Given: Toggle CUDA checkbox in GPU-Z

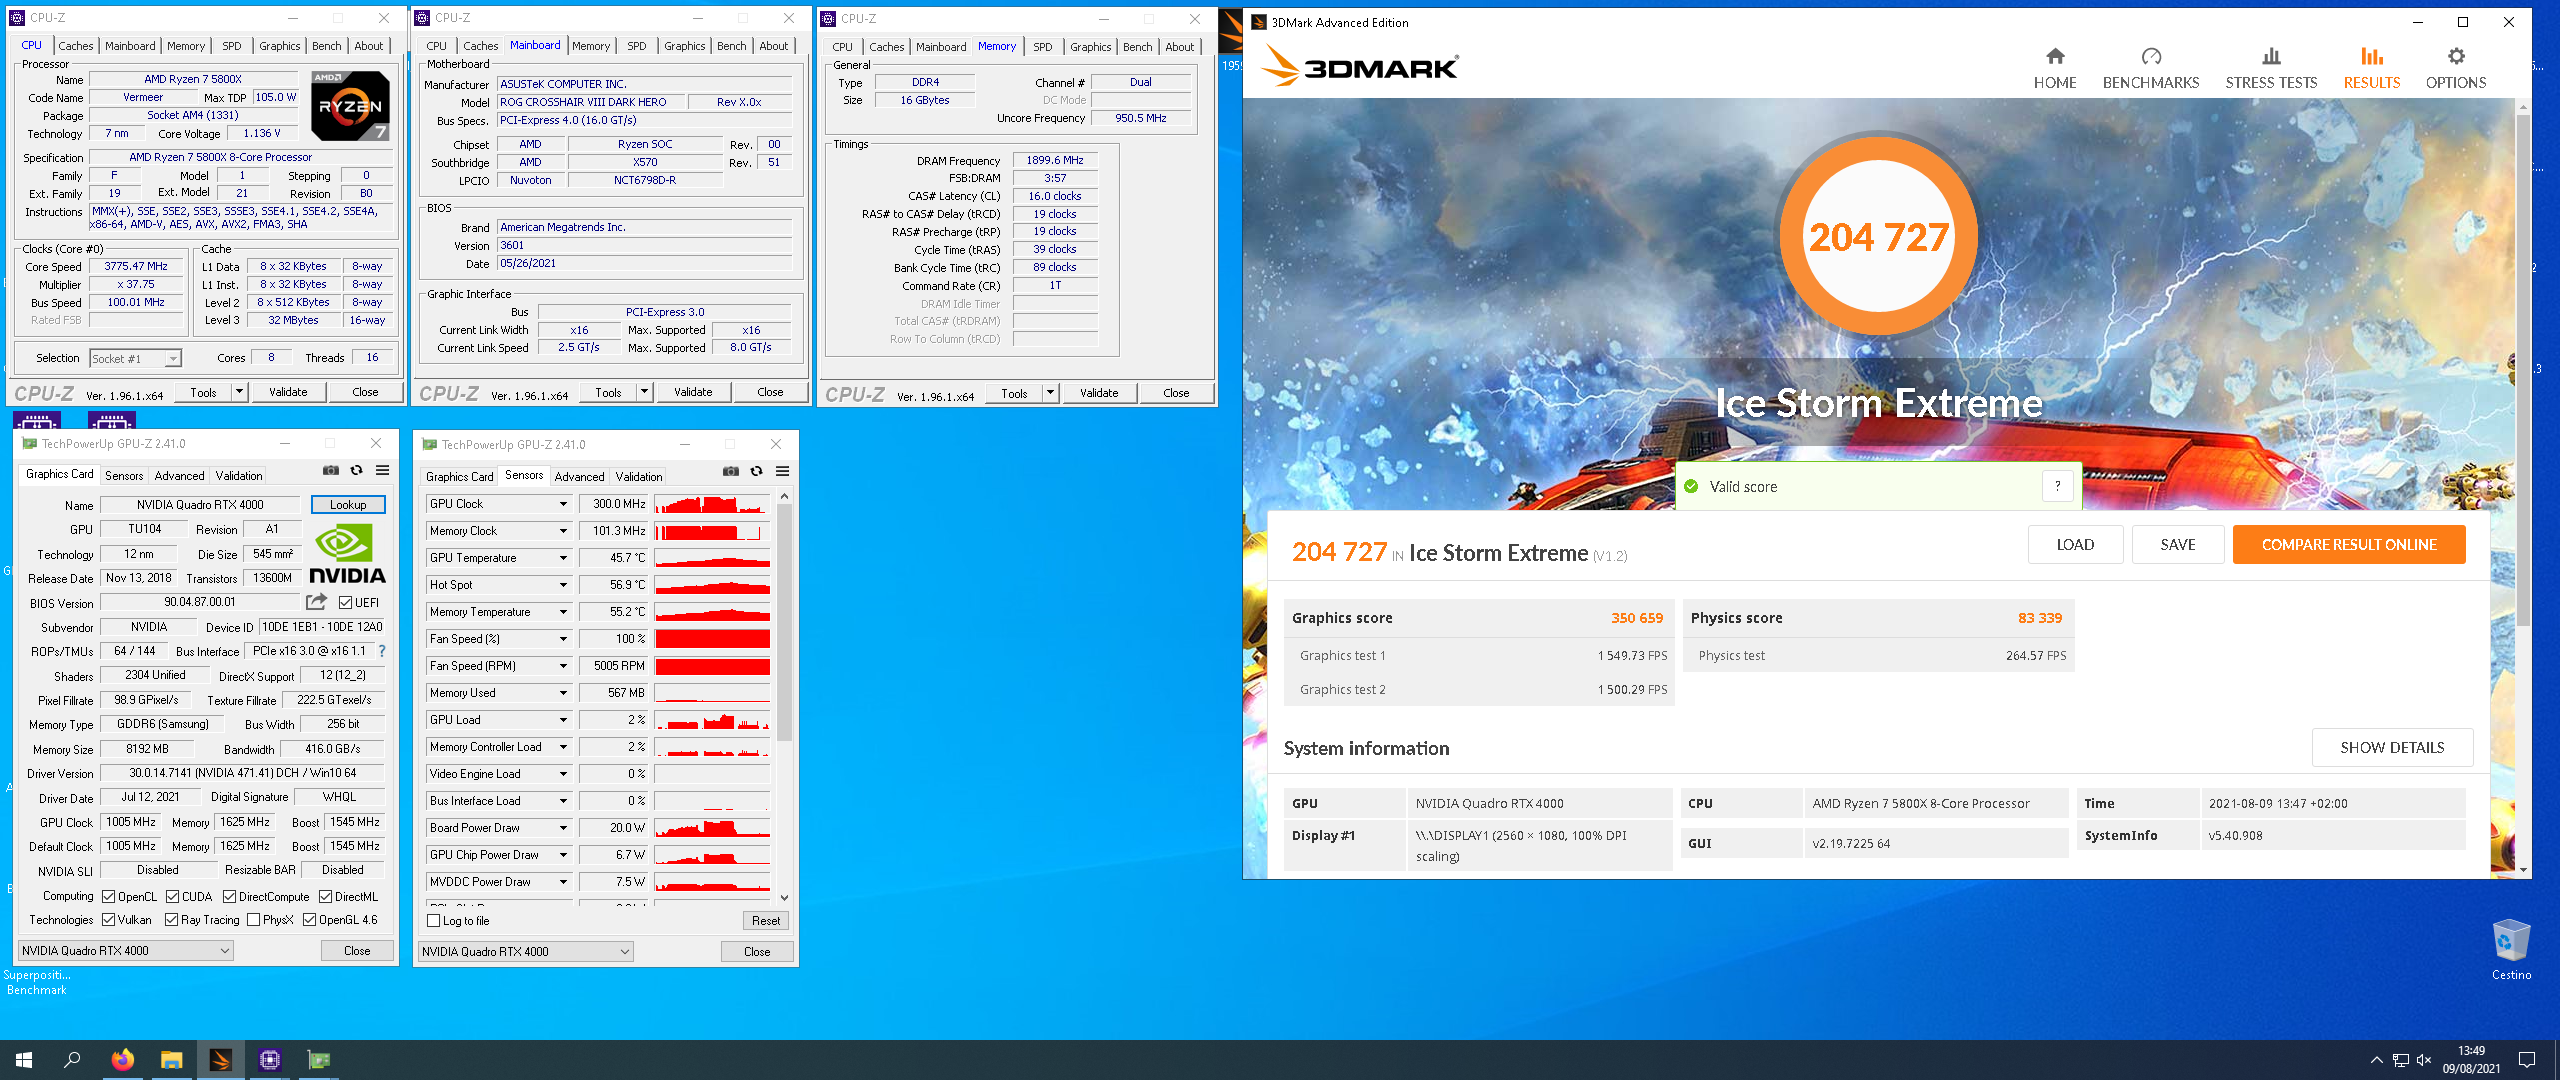Looking at the screenshot, I should pyautogui.click(x=172, y=897).
